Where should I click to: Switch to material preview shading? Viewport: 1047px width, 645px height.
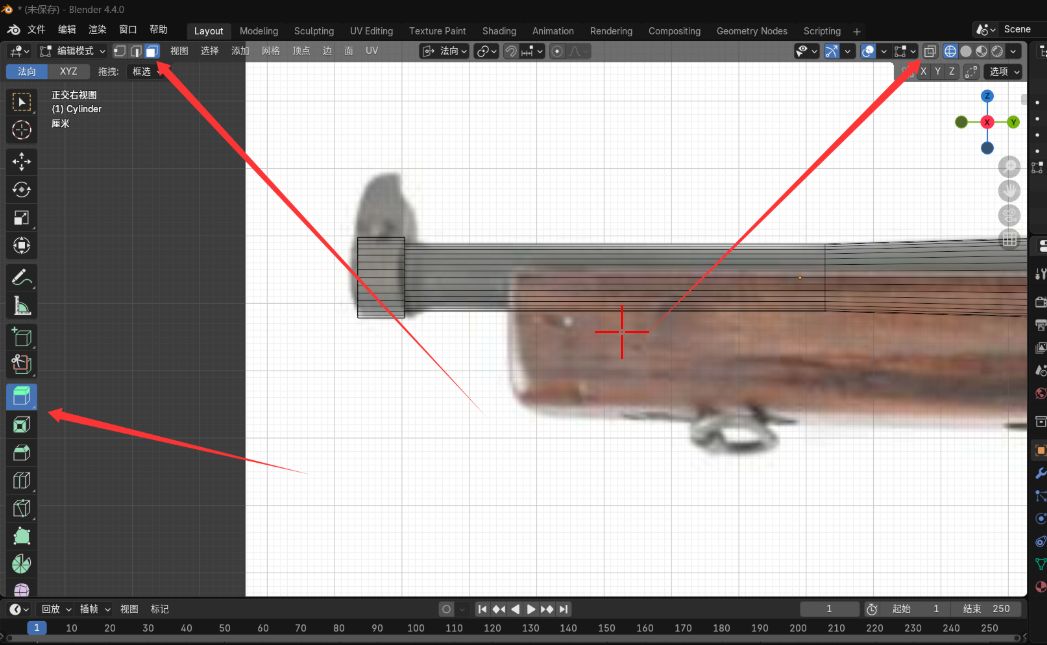(982, 51)
